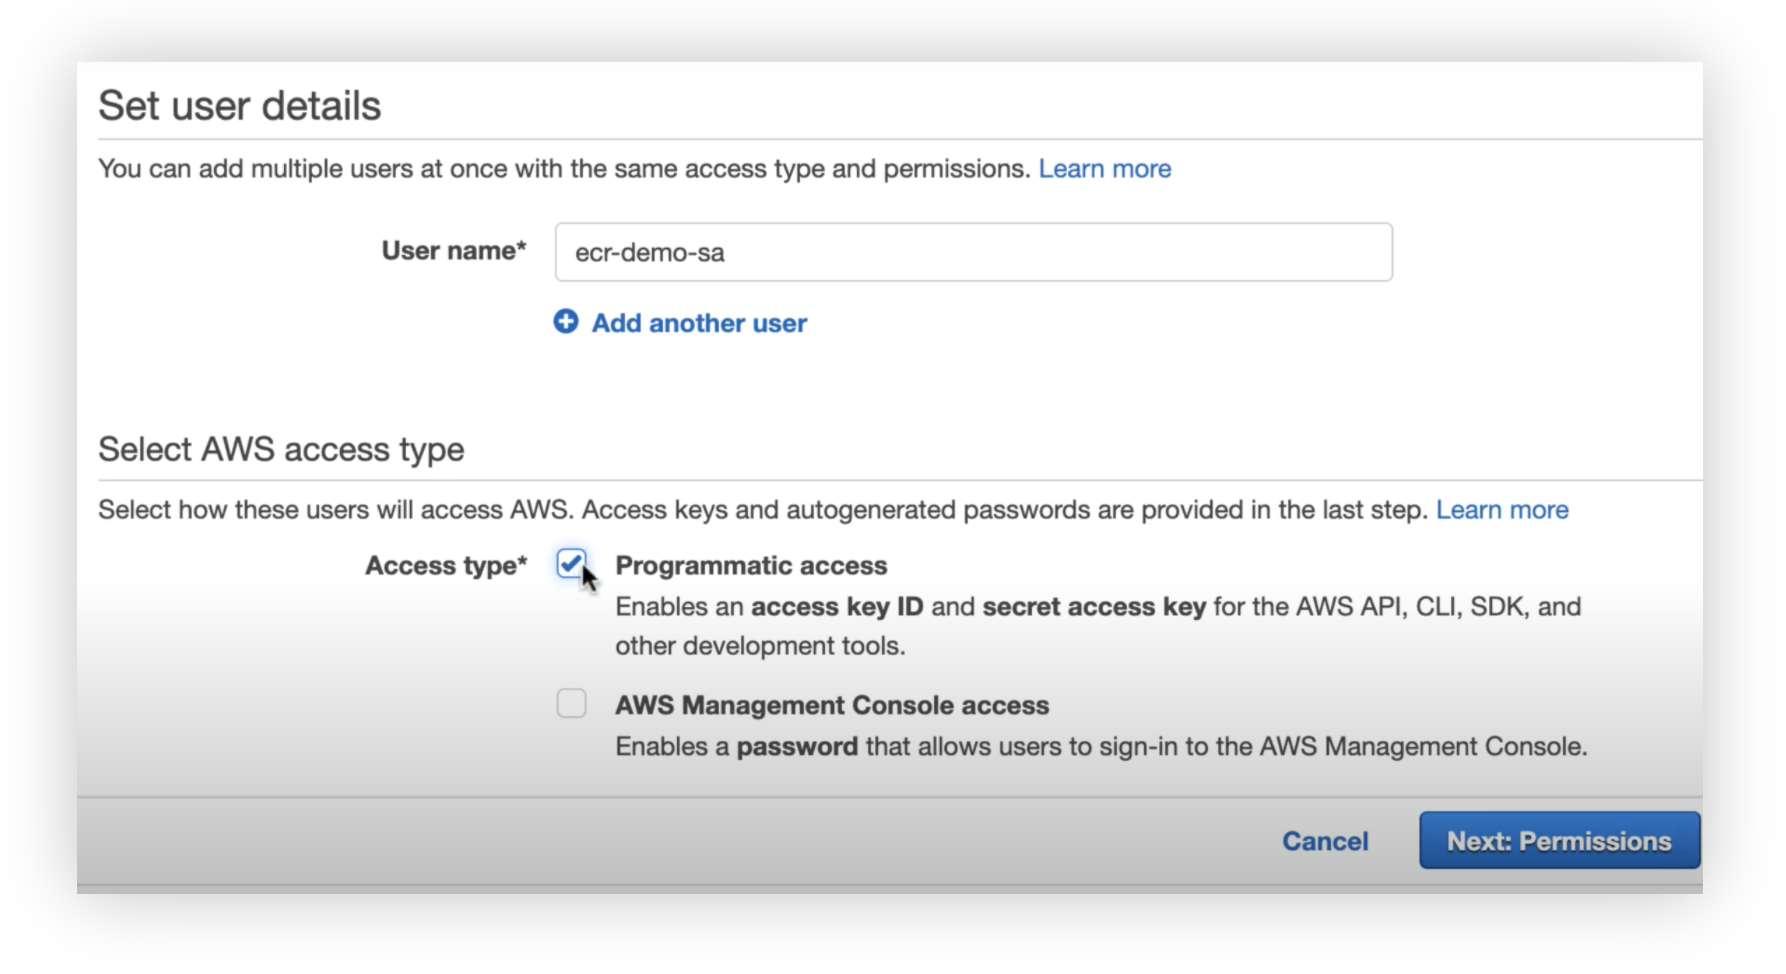Click the plus icon beside Add another user
Screen dimensions: 1786x974
(567, 322)
